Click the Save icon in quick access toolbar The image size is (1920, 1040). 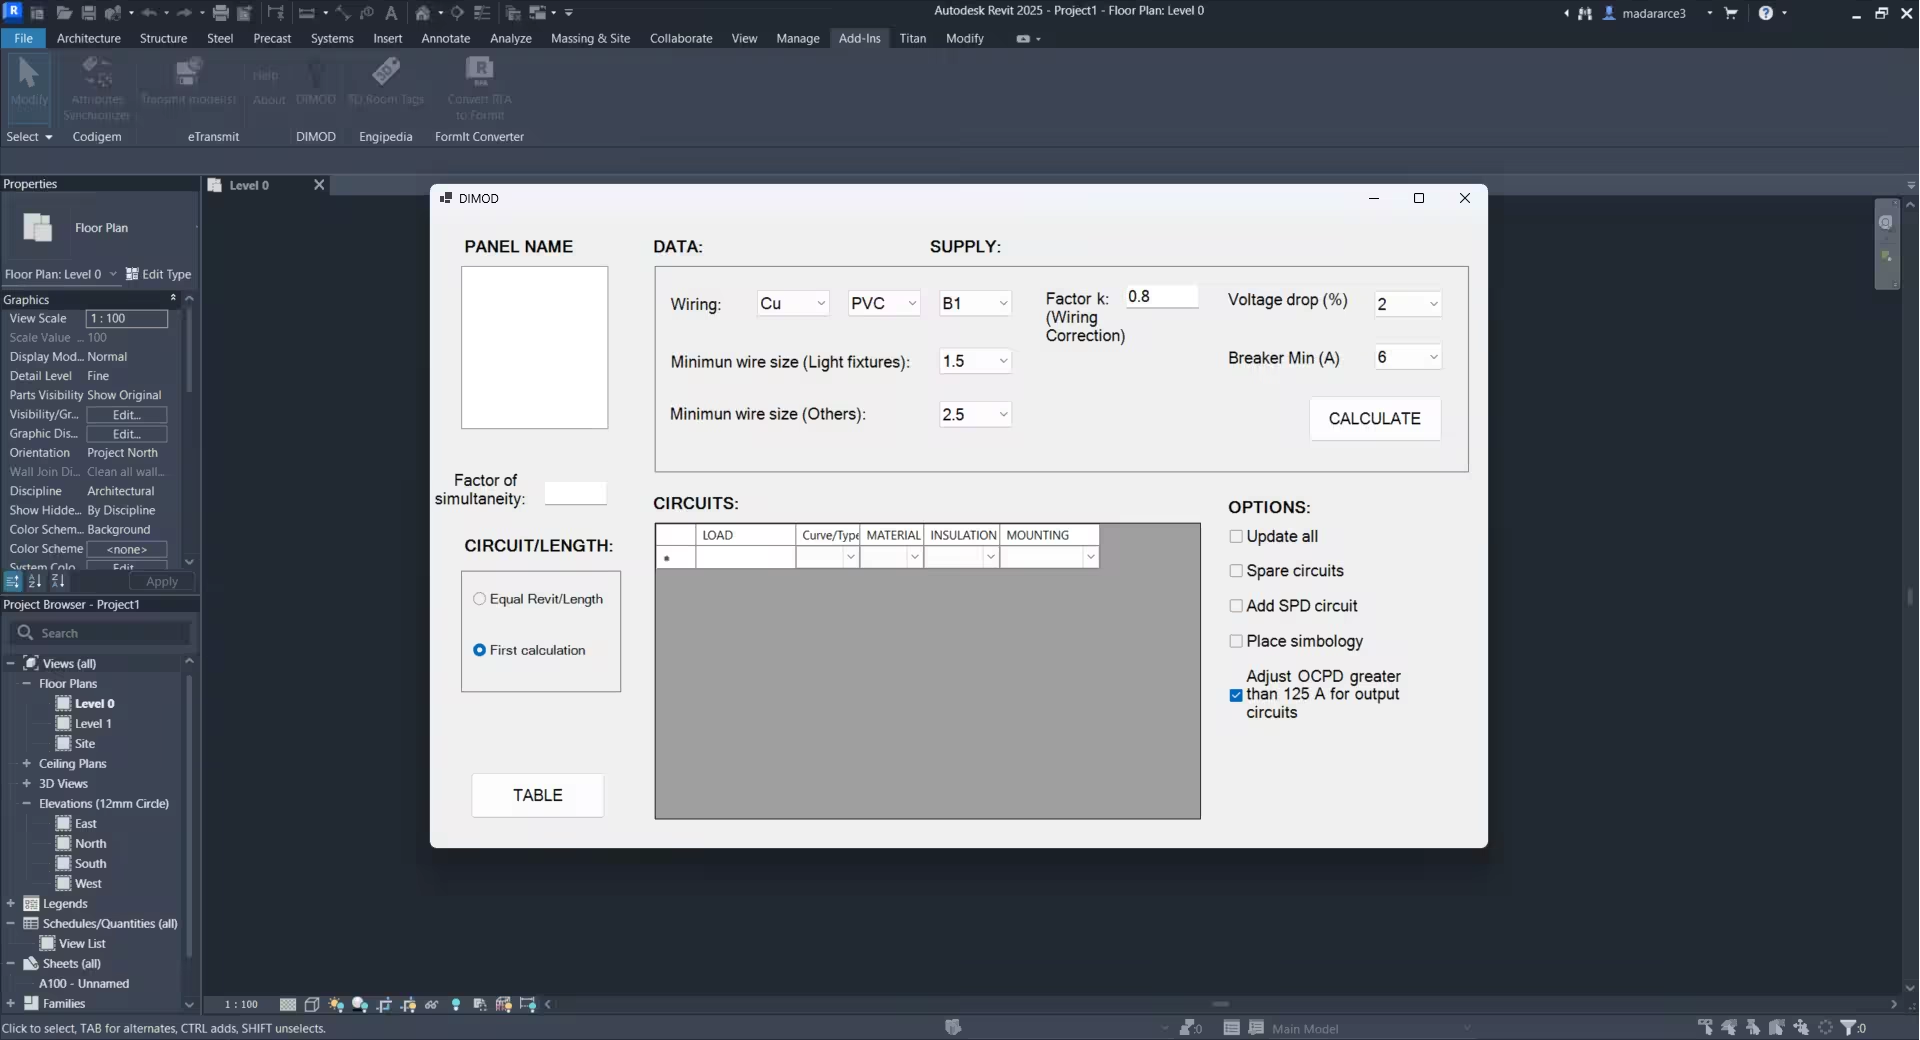tap(88, 13)
